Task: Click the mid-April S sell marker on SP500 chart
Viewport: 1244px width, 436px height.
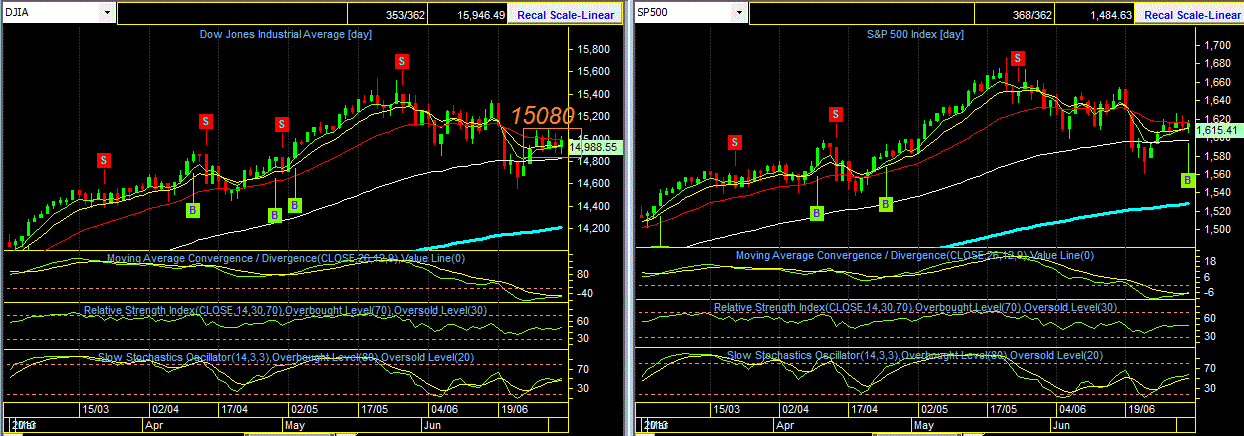Action: click(x=835, y=115)
